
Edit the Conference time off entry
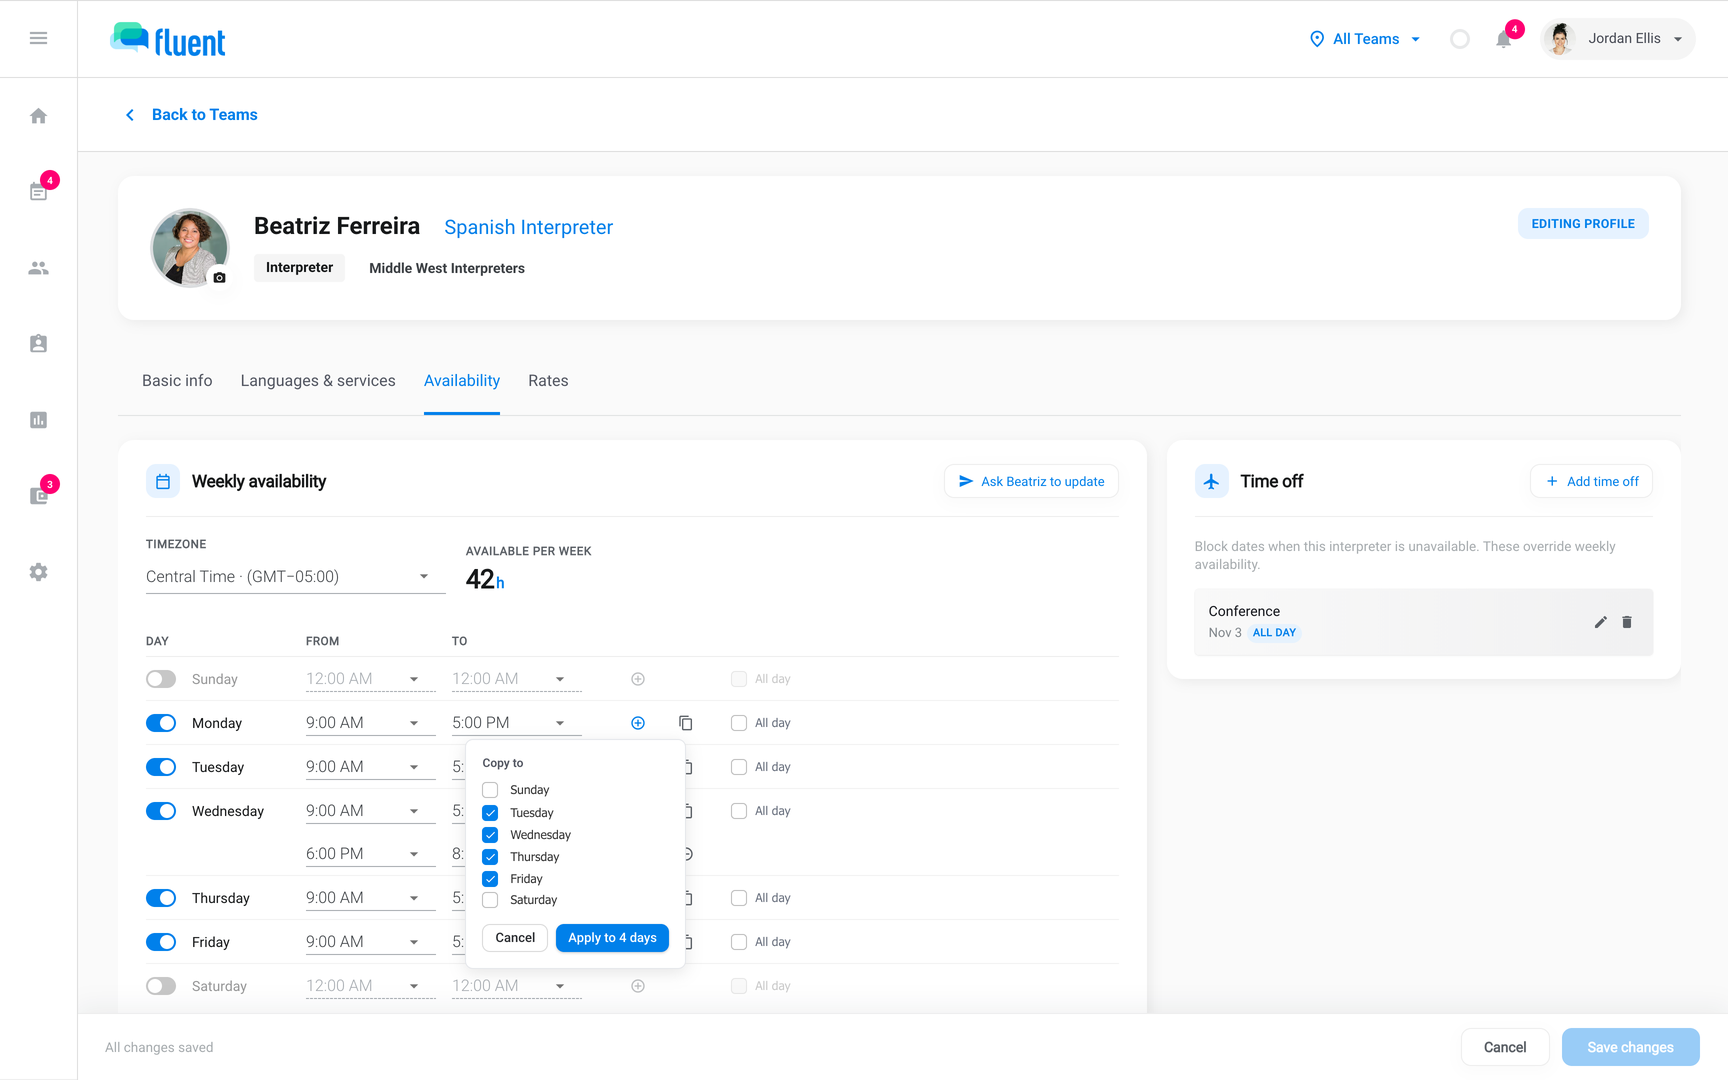click(x=1600, y=622)
